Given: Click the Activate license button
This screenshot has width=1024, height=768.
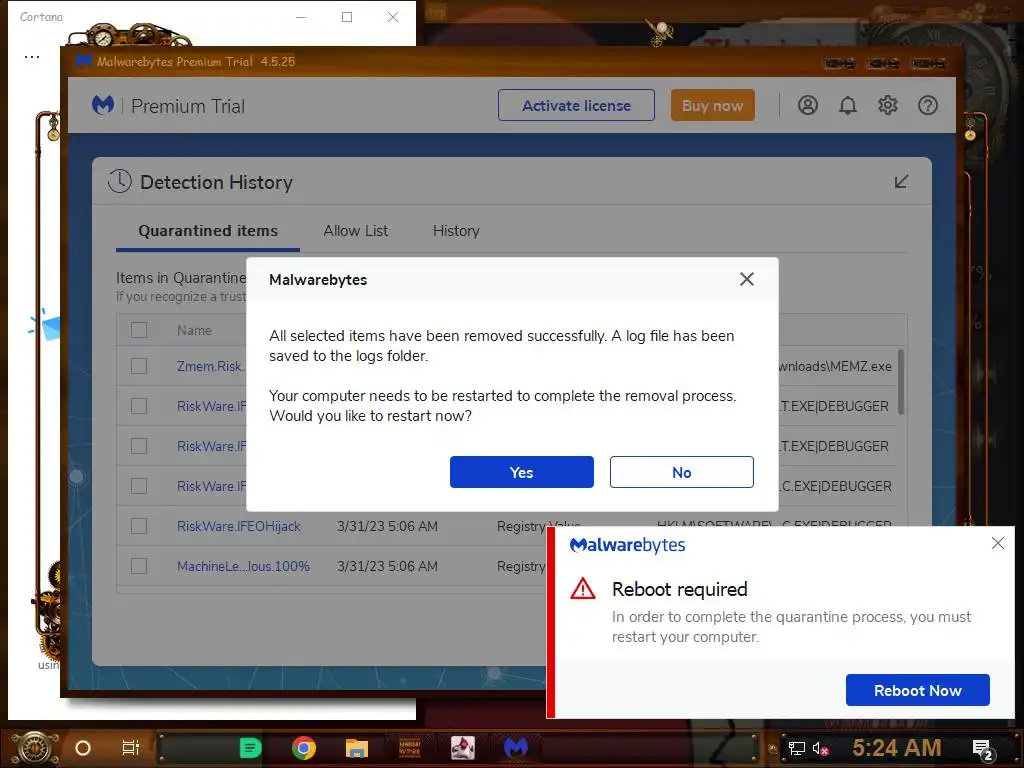Looking at the screenshot, I should (x=576, y=105).
